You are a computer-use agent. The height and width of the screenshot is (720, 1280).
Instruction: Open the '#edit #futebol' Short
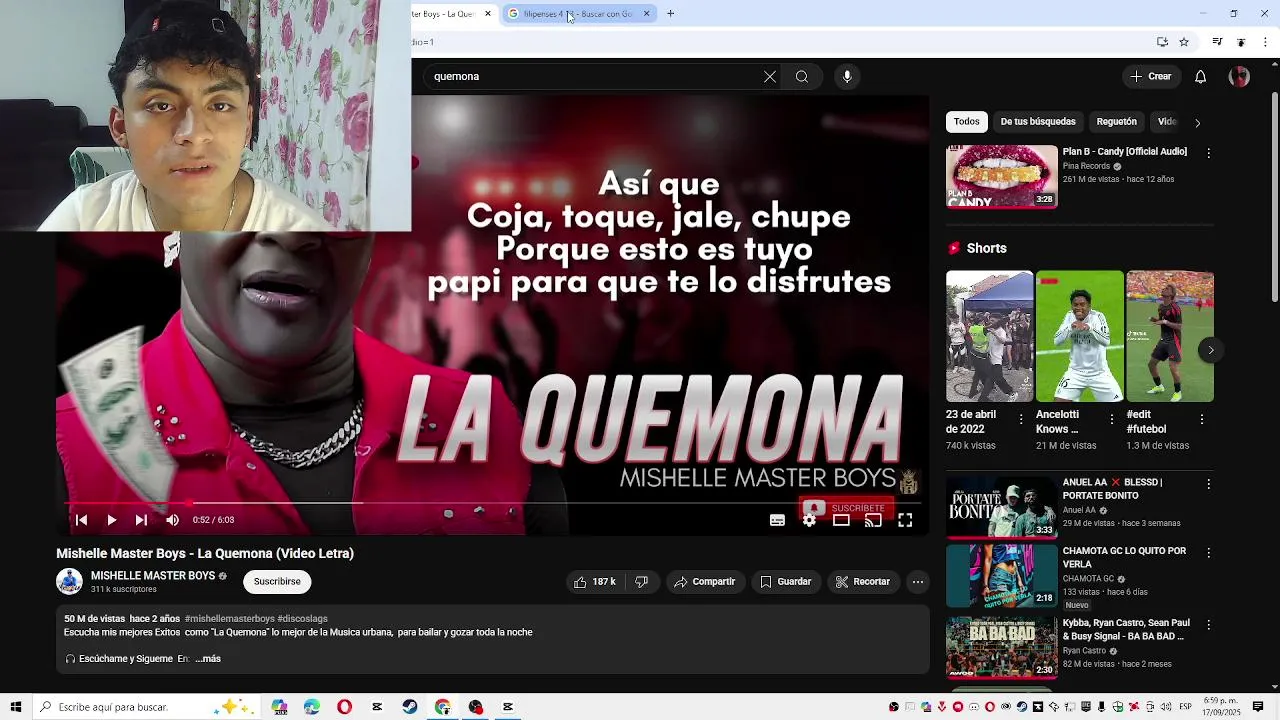[x=1170, y=336]
